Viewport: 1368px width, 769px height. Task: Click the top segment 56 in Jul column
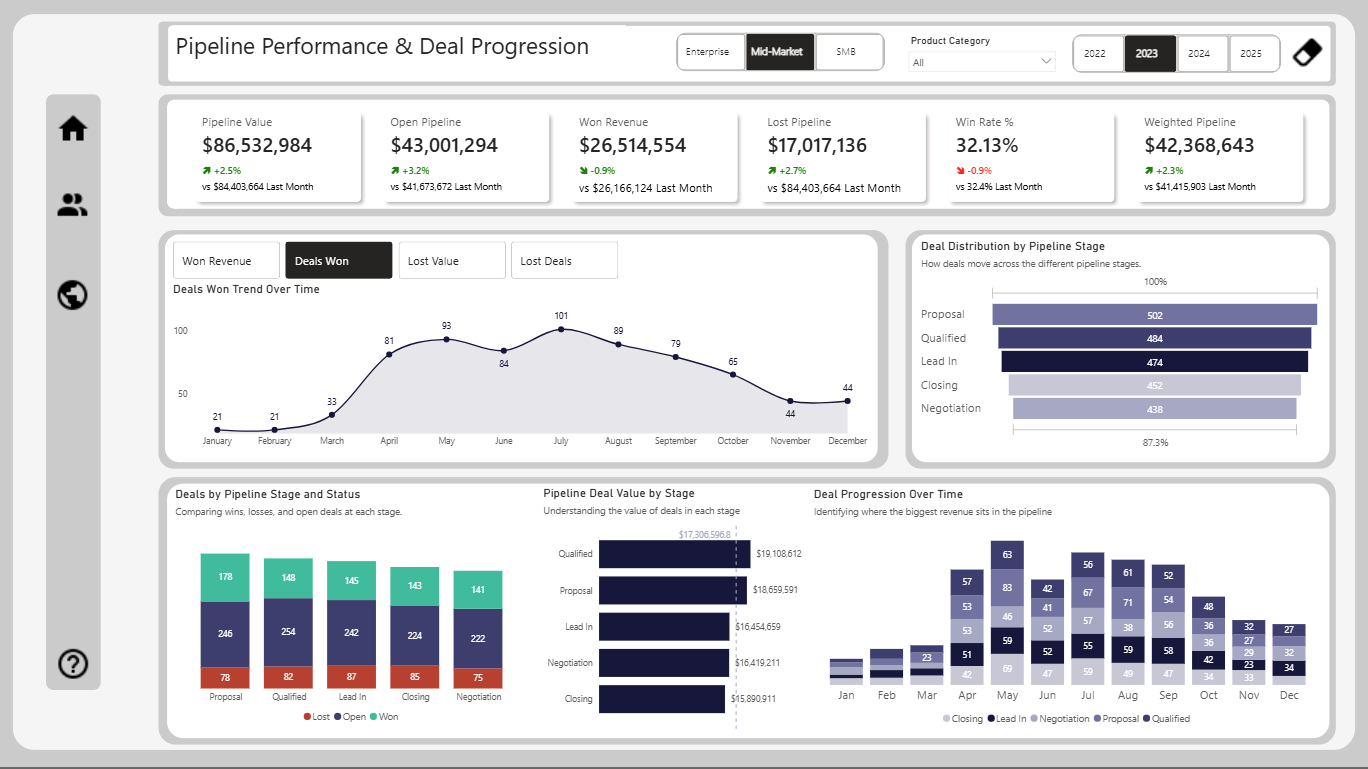pyautogui.click(x=1087, y=565)
